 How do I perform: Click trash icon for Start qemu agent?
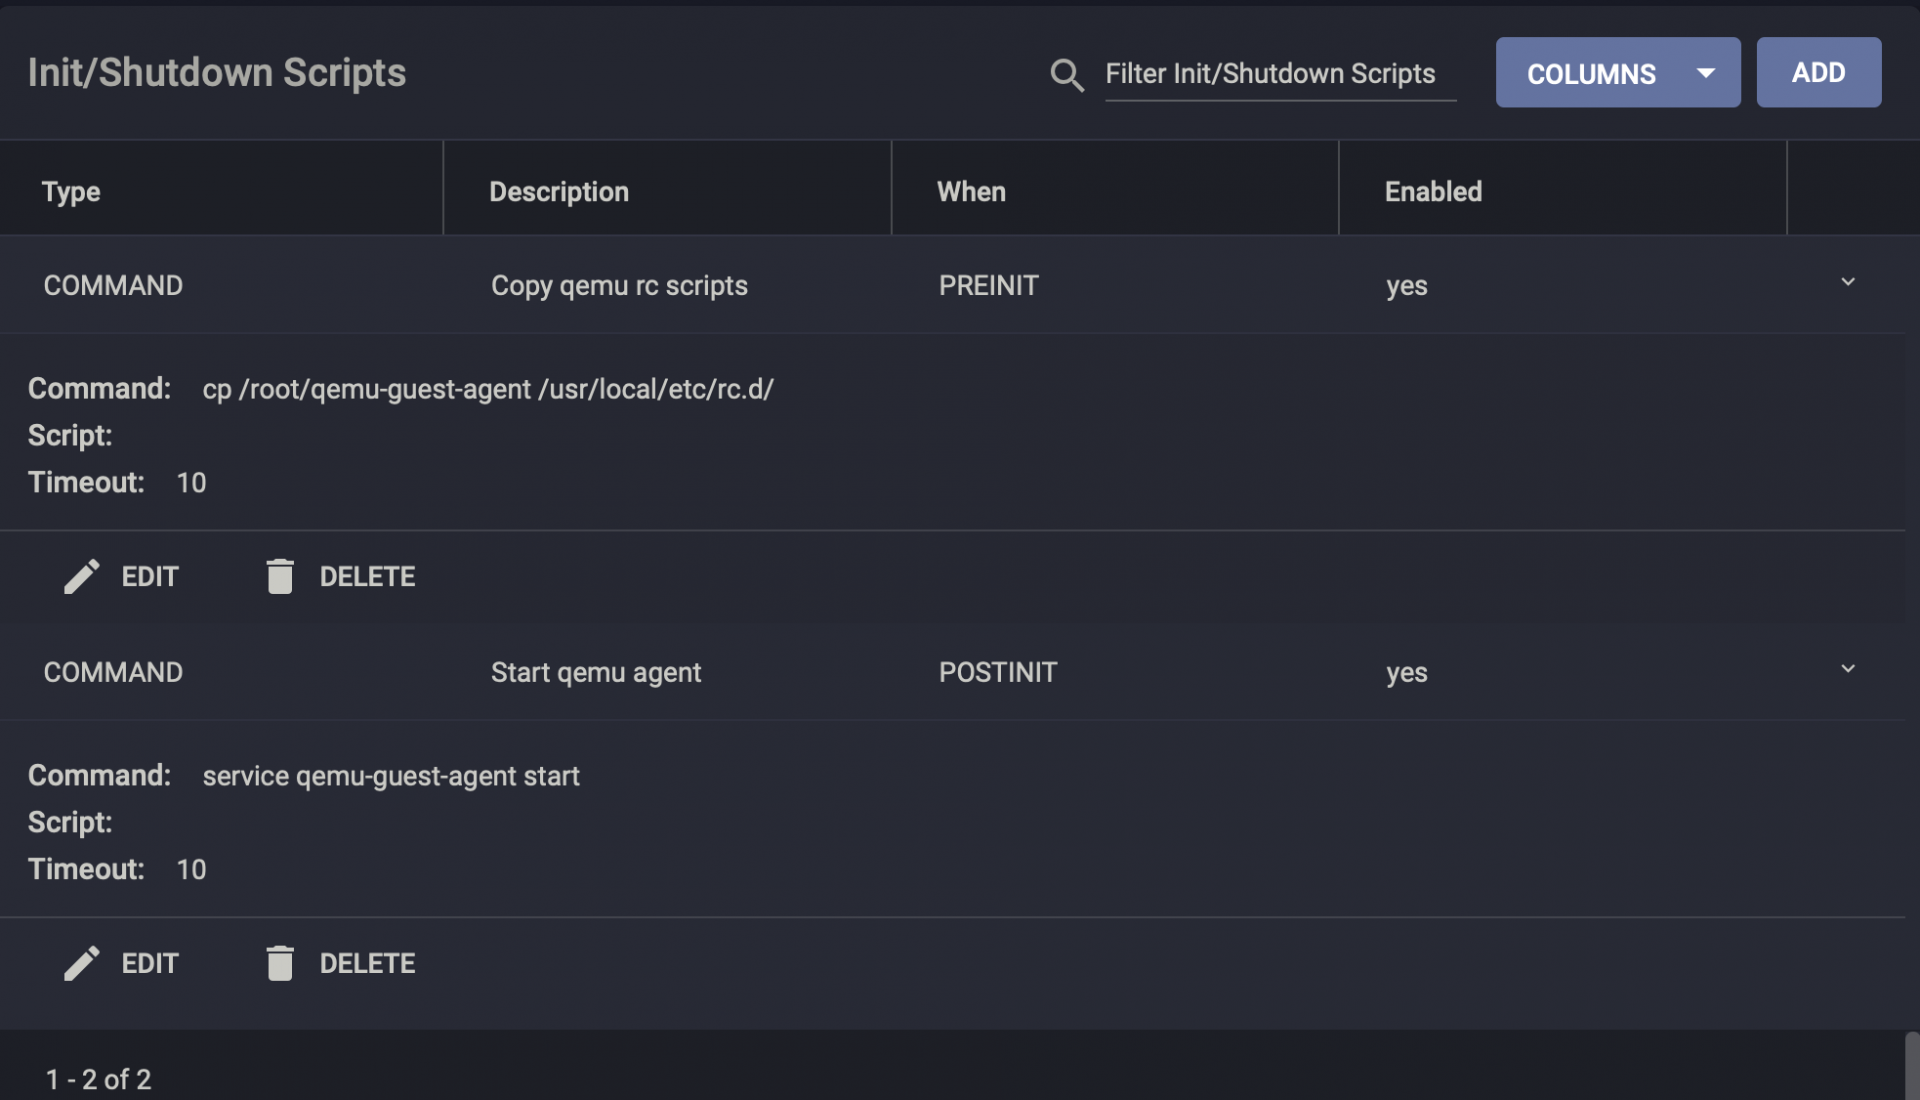[x=280, y=963]
